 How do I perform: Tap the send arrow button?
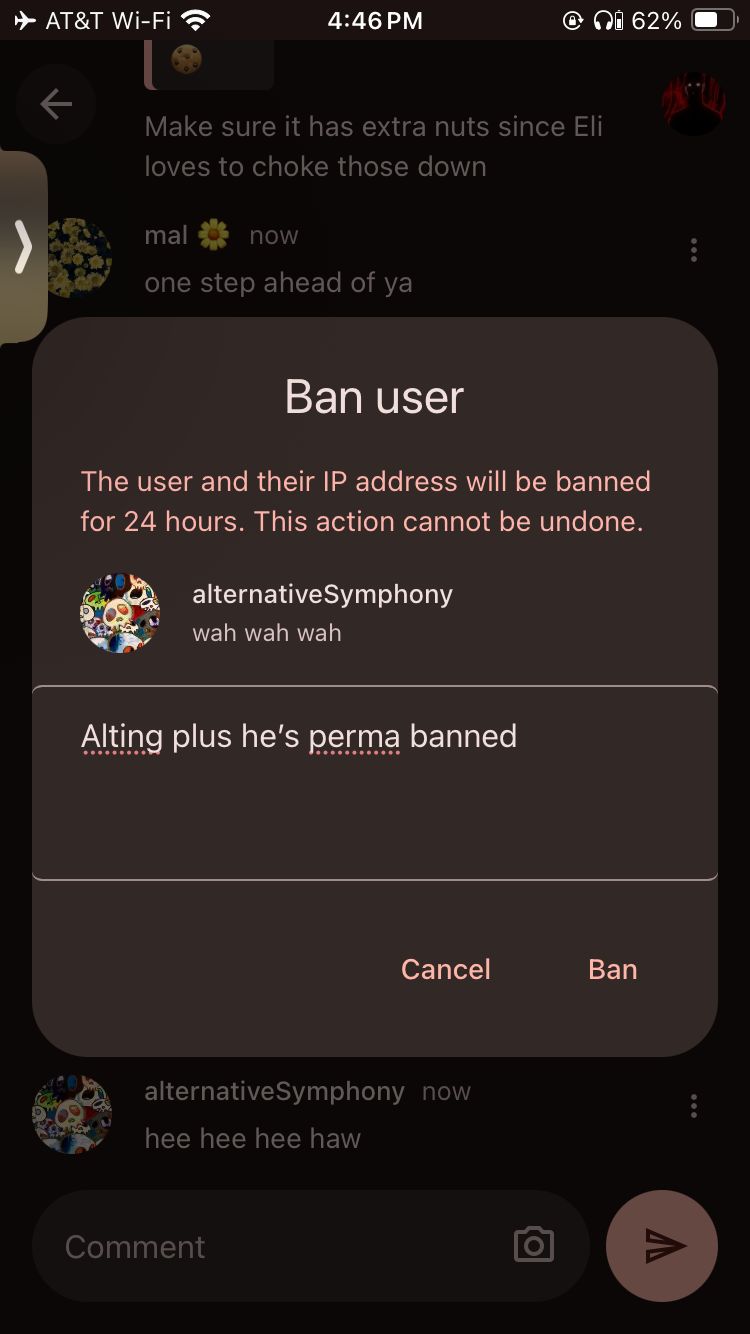(x=662, y=1246)
